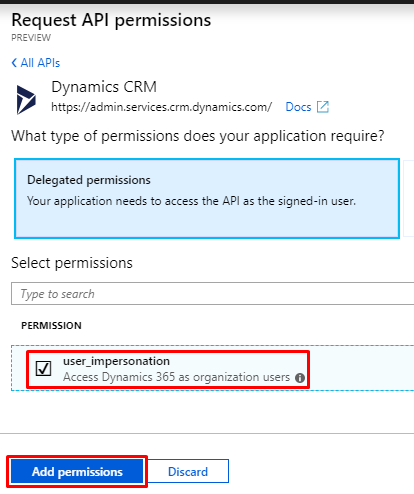Image resolution: width=414 pixels, height=494 pixels.
Task: Click the Access Dynamics 365 as organization users description
Action: click(176, 377)
